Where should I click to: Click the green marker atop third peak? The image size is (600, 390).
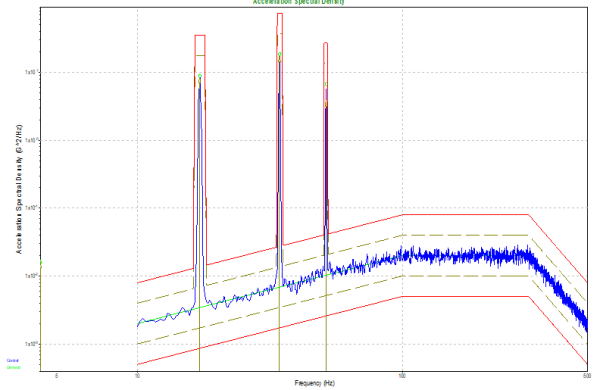click(x=326, y=84)
